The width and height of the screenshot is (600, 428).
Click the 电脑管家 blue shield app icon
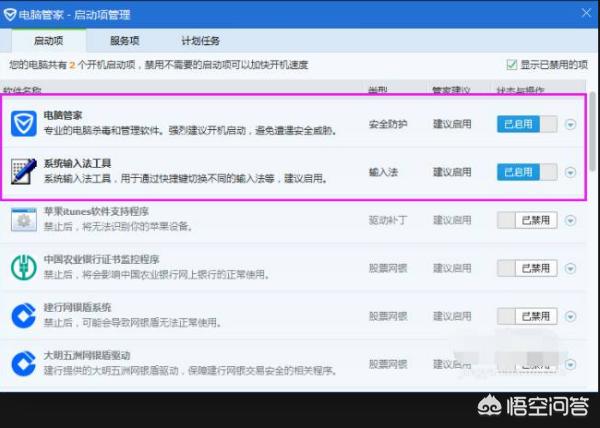point(22,124)
